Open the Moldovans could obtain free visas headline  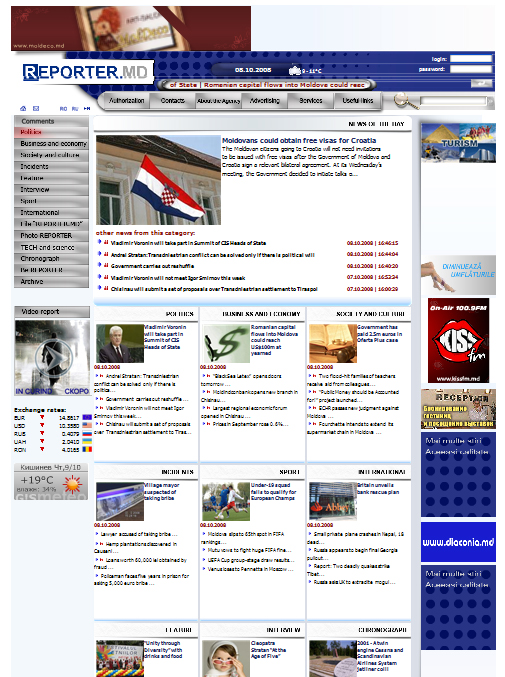click(299, 140)
